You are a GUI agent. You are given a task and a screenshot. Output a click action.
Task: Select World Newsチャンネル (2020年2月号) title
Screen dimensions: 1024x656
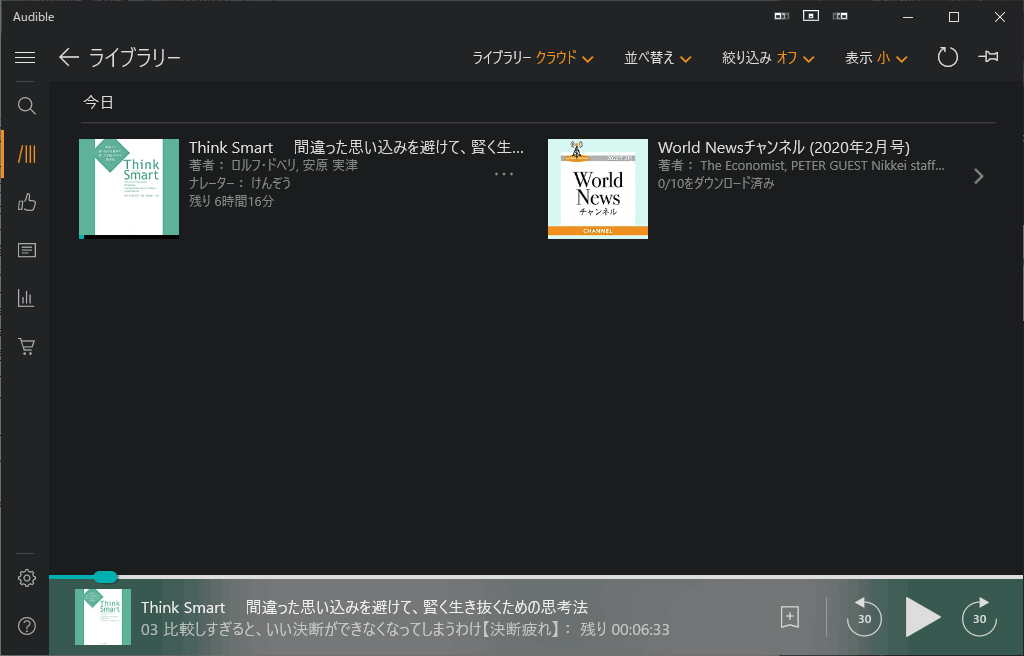pos(784,148)
